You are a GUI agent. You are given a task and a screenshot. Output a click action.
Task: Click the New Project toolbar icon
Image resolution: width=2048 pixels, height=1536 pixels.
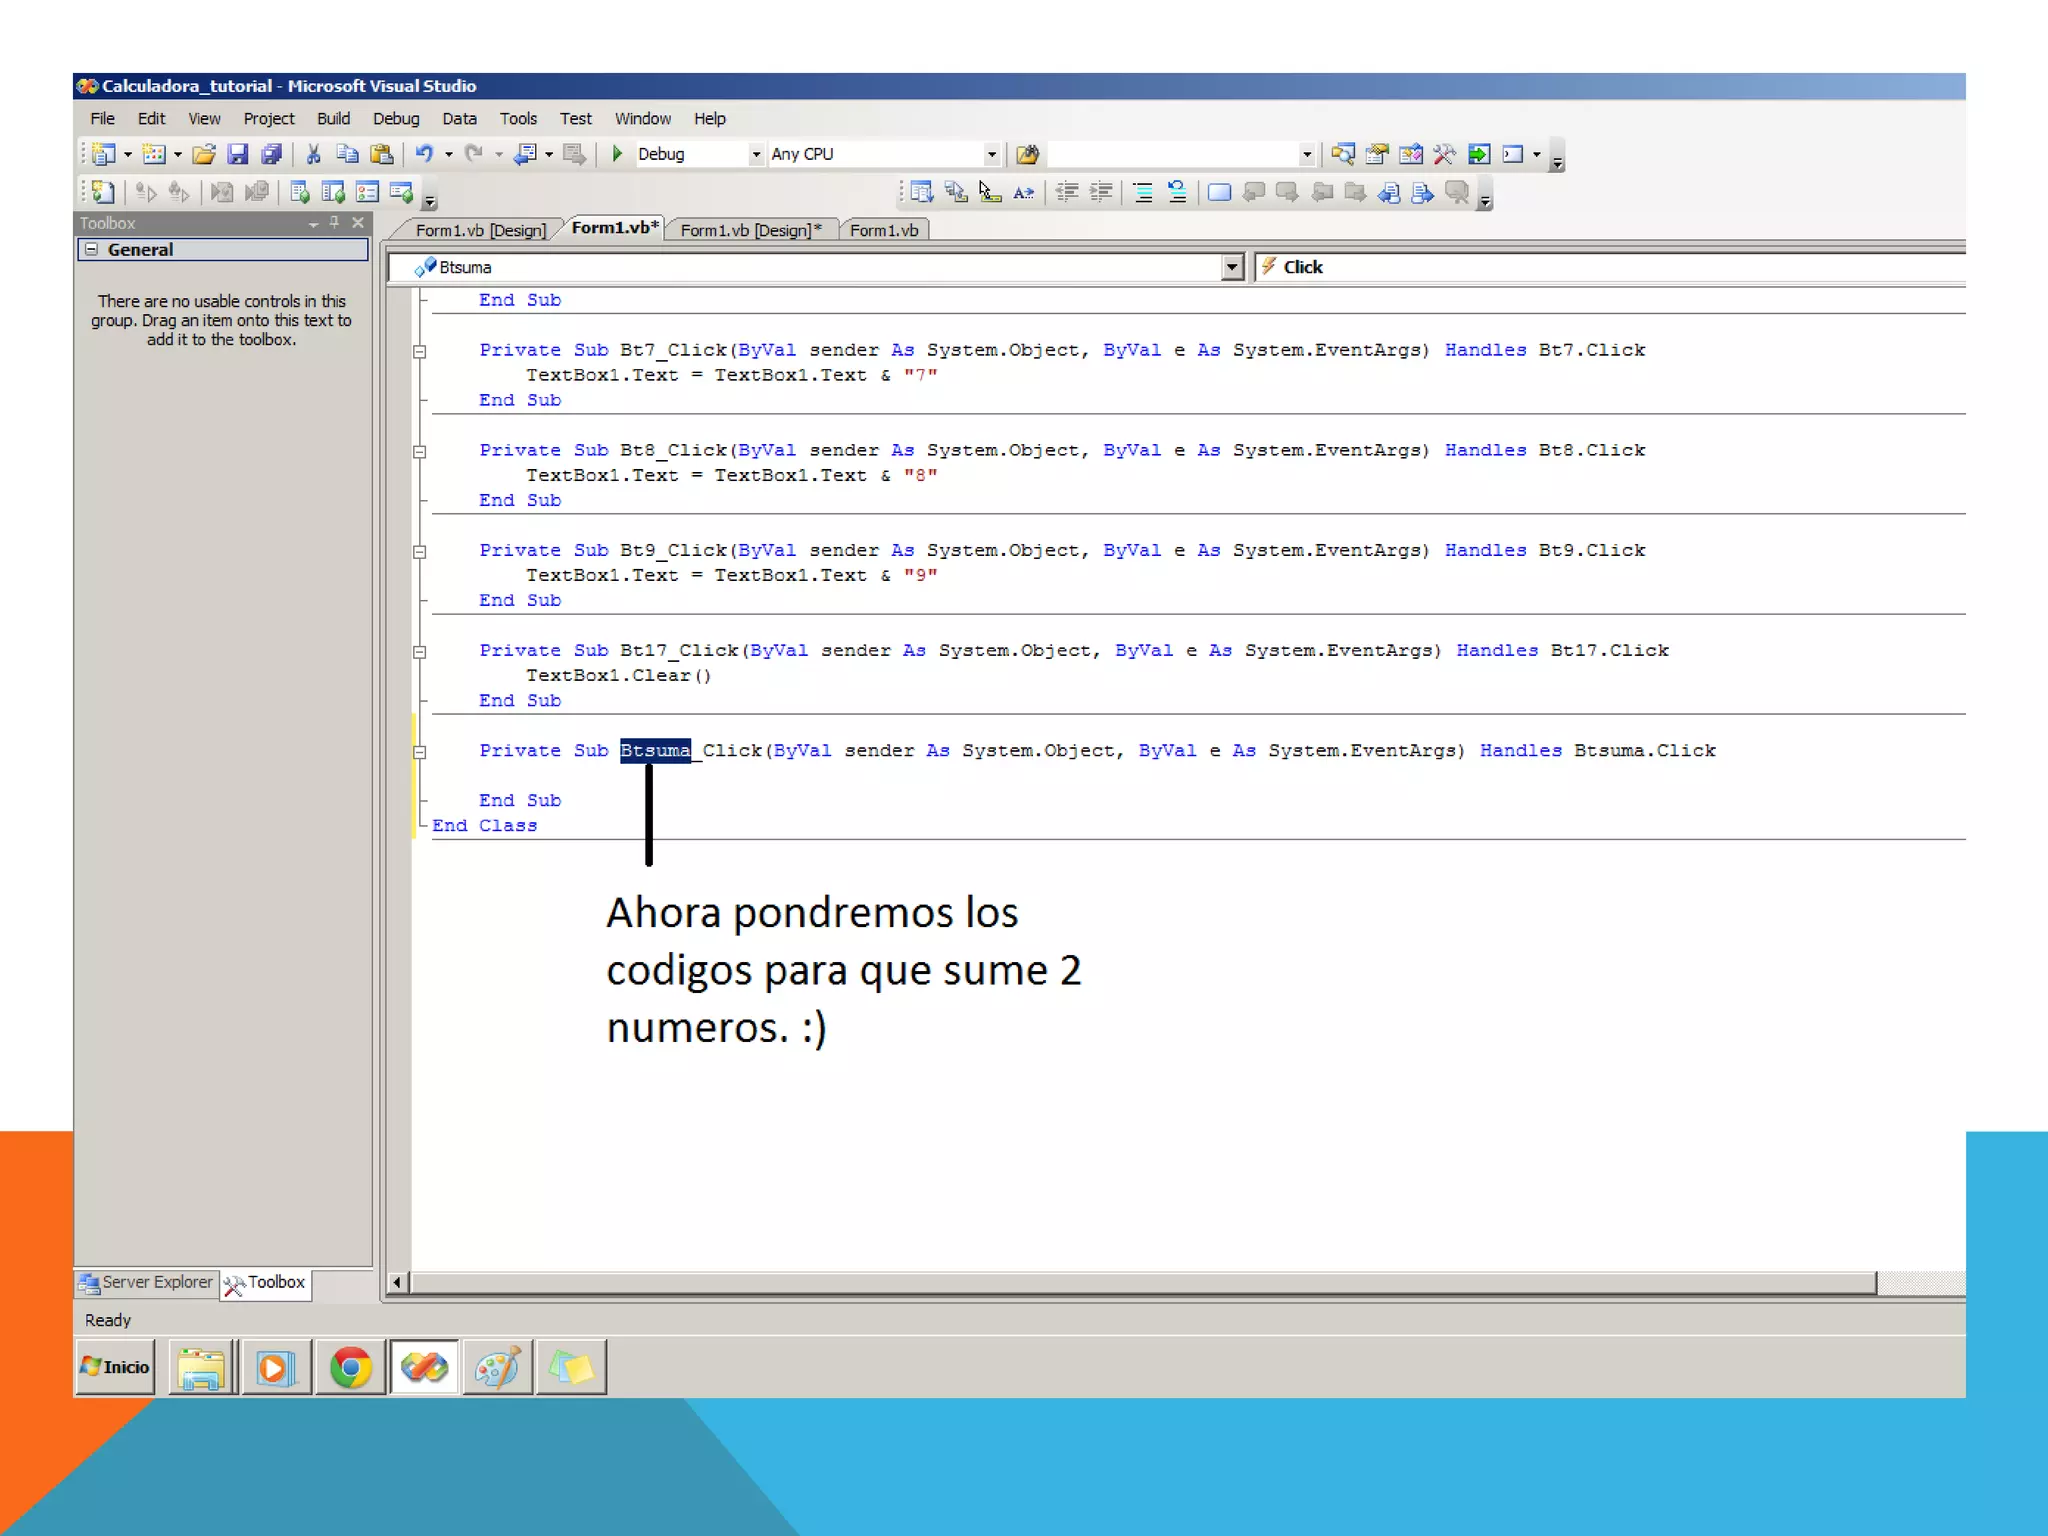point(102,154)
